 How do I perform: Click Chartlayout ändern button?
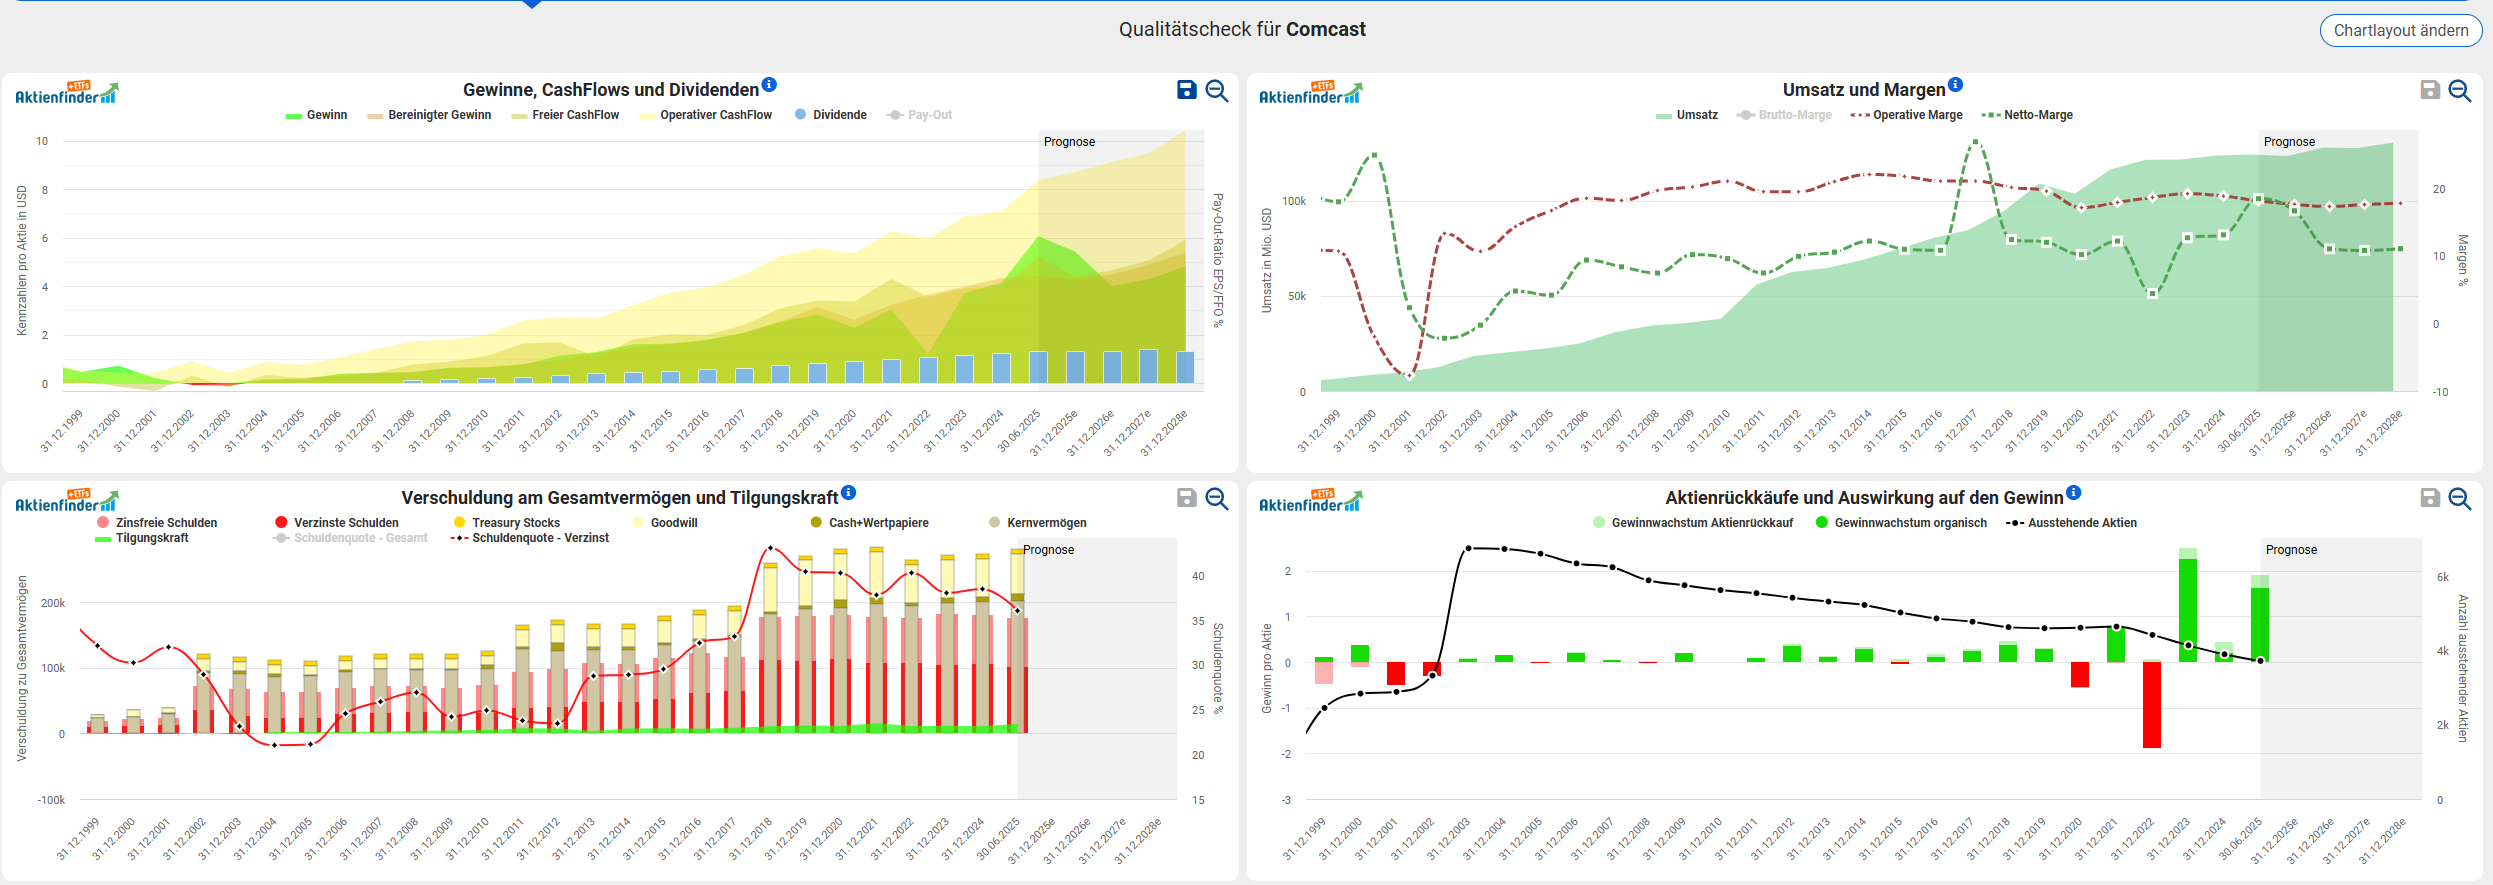(x=2400, y=30)
